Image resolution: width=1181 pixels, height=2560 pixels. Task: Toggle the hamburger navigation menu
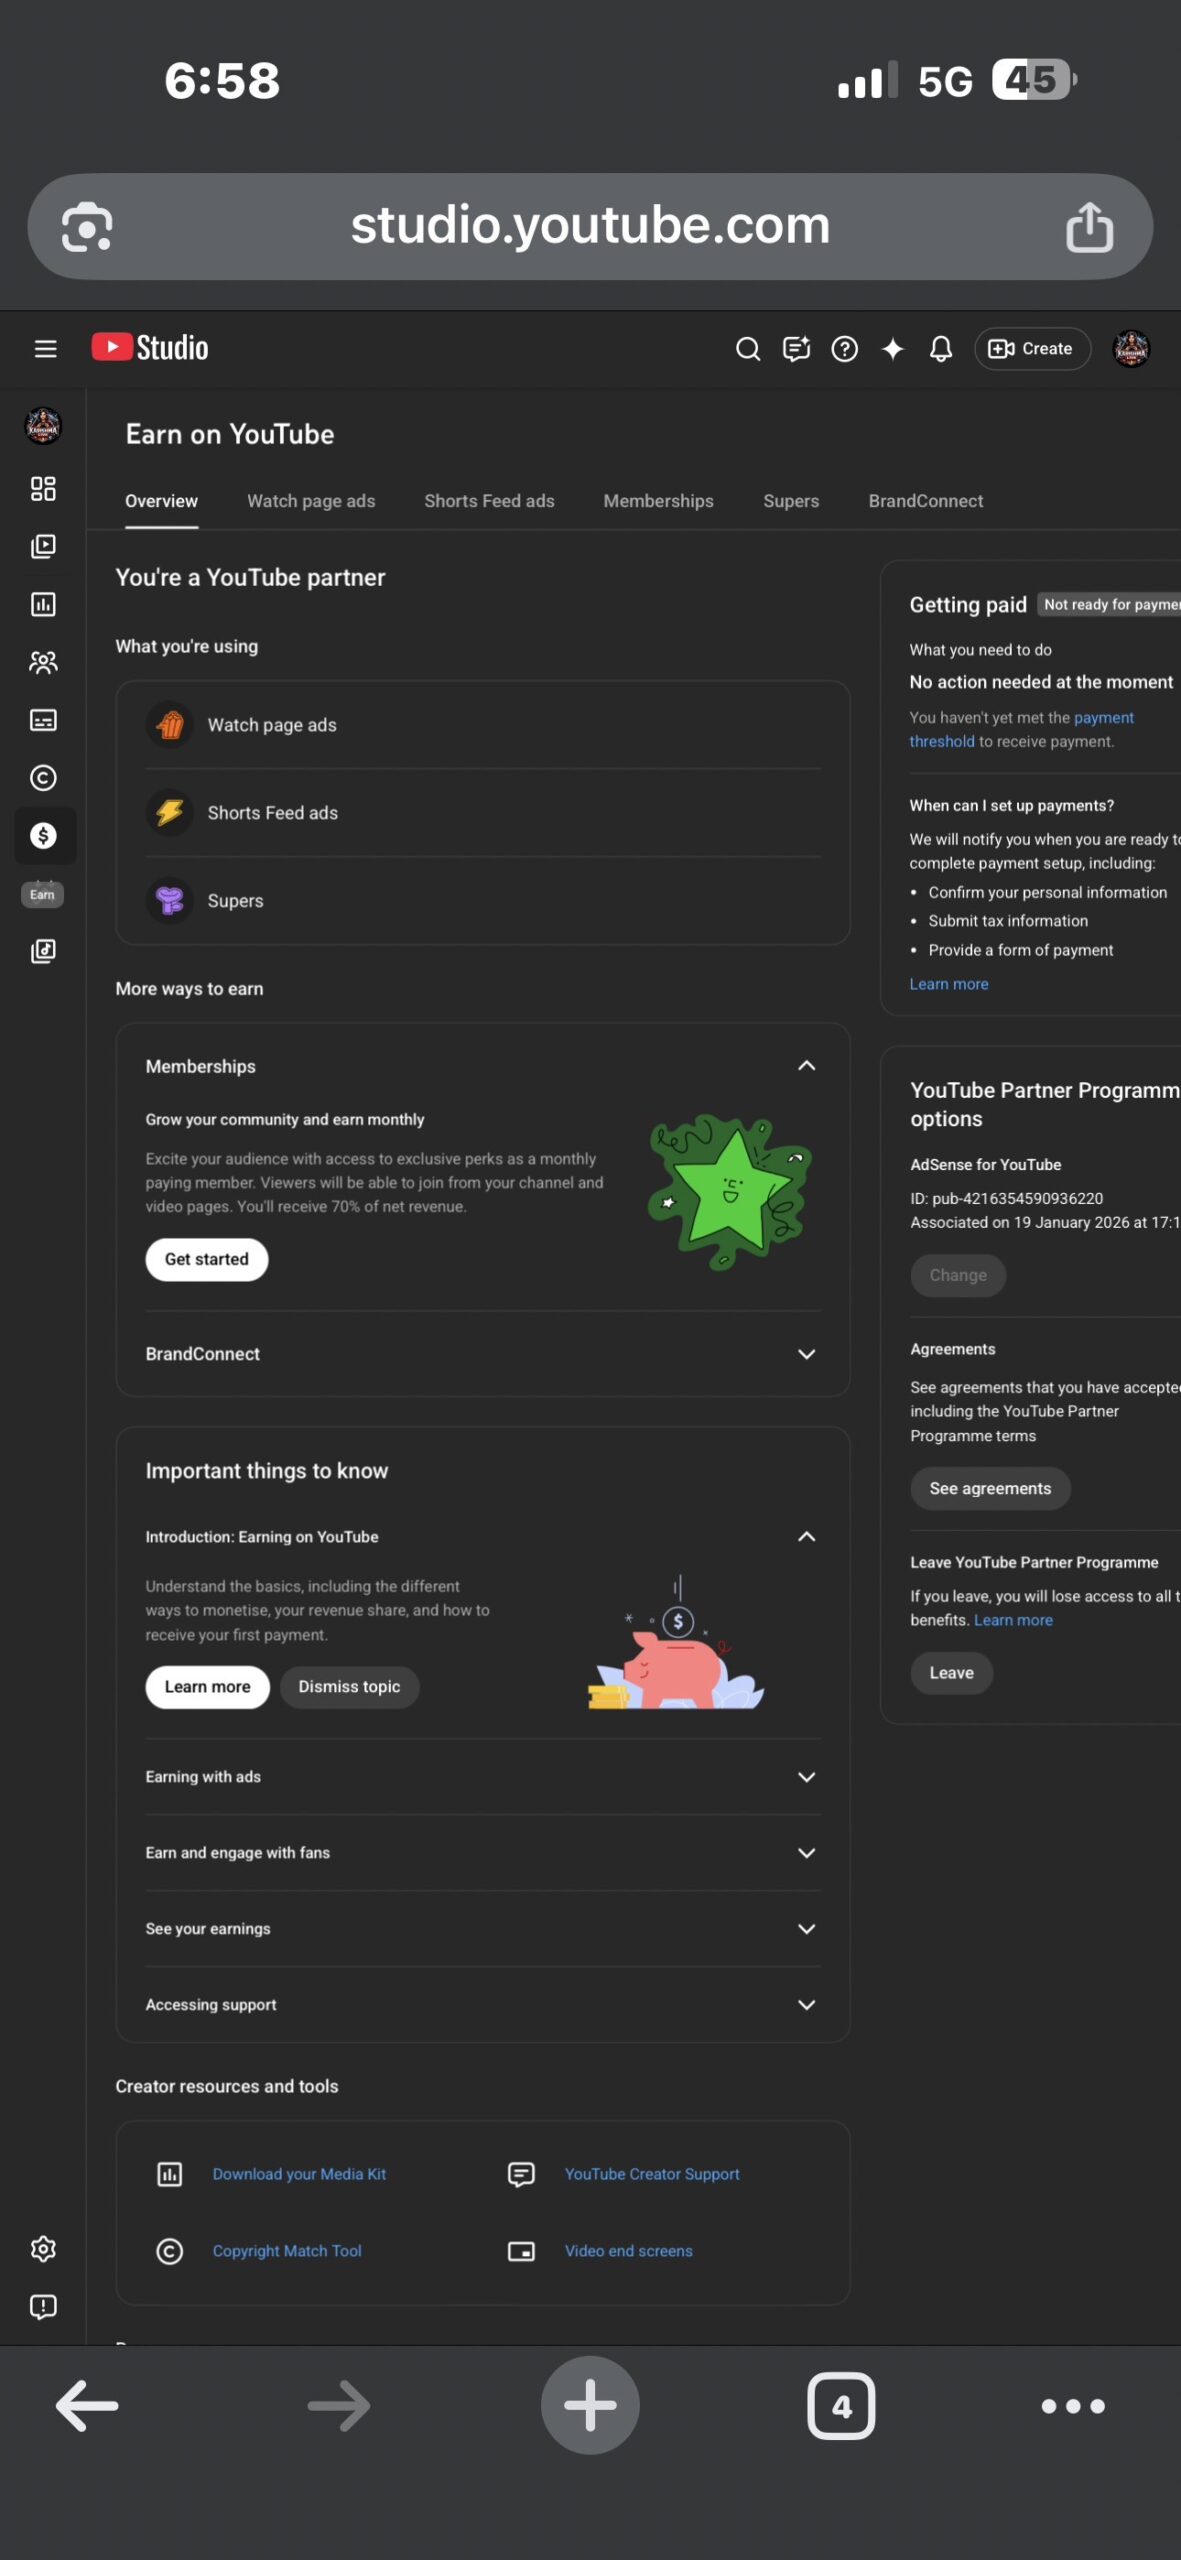45,349
